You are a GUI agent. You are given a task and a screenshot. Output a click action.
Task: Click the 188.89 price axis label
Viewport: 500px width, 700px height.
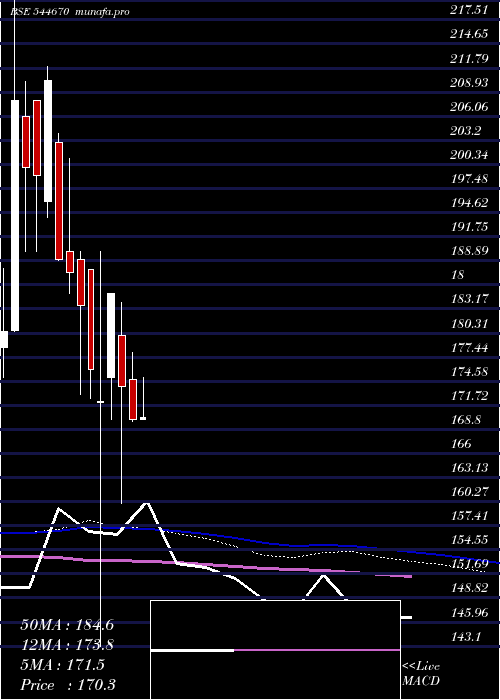point(469,251)
